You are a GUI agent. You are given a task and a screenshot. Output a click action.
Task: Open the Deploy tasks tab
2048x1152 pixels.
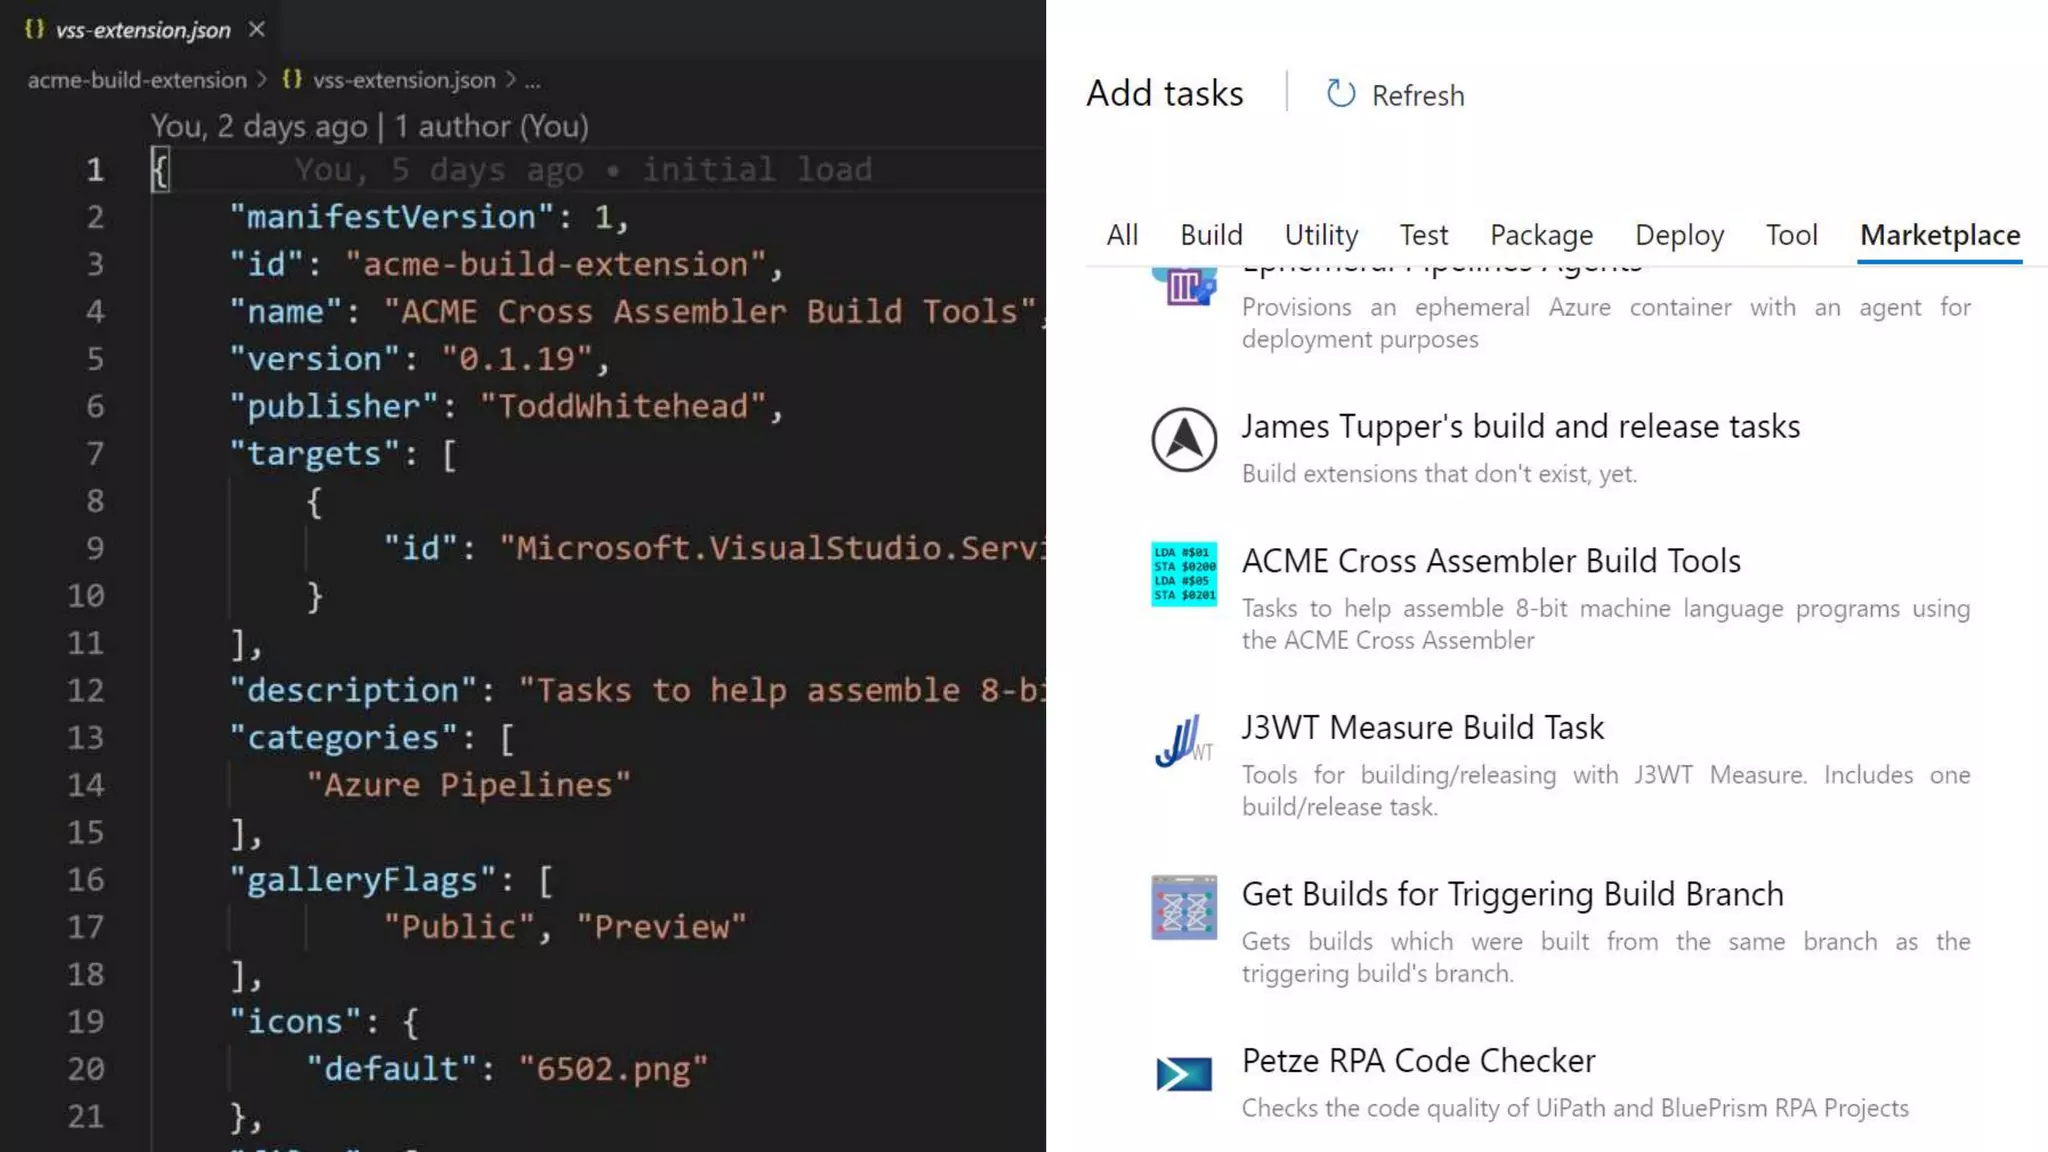coord(1679,235)
